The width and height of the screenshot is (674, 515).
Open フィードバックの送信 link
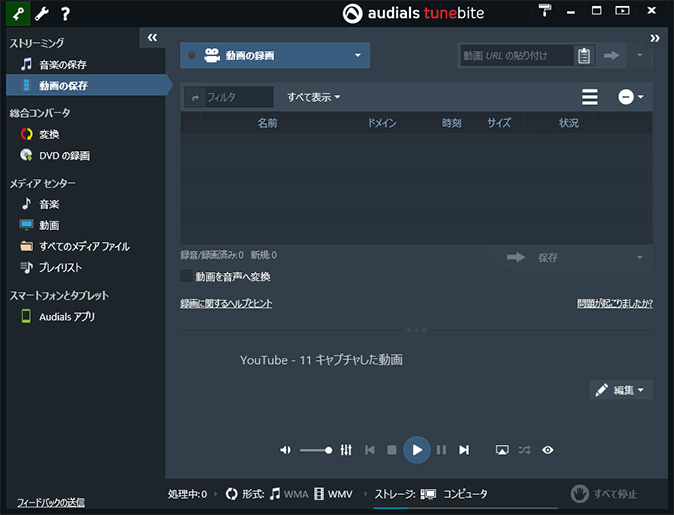51,502
